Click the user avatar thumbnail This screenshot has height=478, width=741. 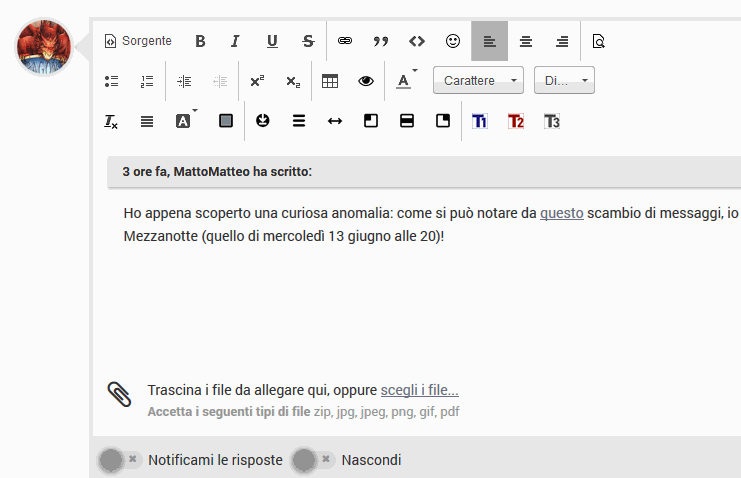pos(45,47)
